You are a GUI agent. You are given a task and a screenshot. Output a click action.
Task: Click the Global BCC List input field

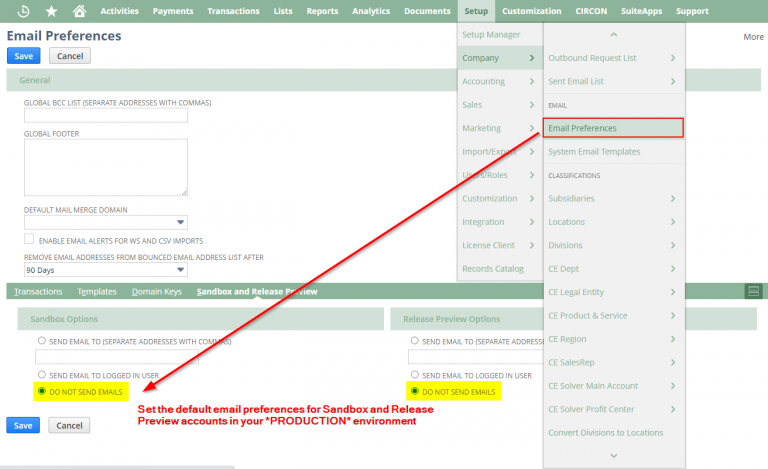point(106,115)
